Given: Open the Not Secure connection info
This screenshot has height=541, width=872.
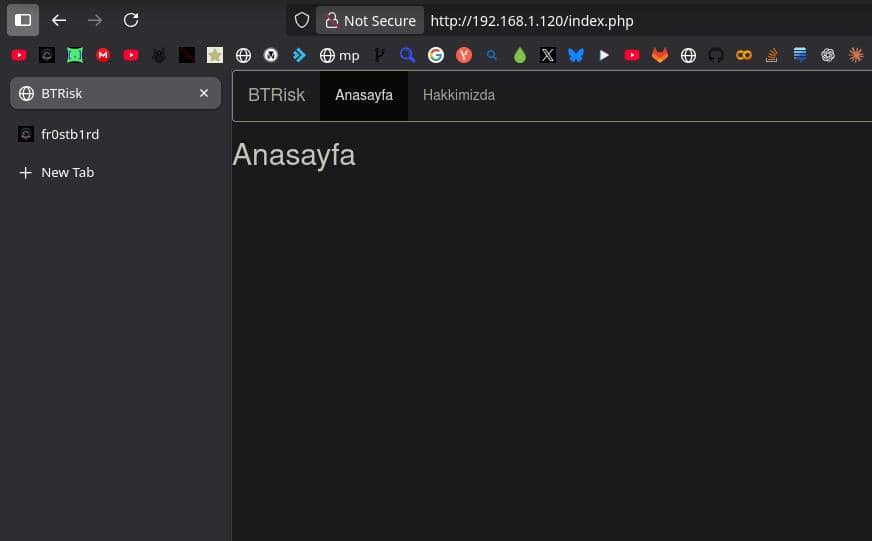Looking at the screenshot, I should coord(370,21).
